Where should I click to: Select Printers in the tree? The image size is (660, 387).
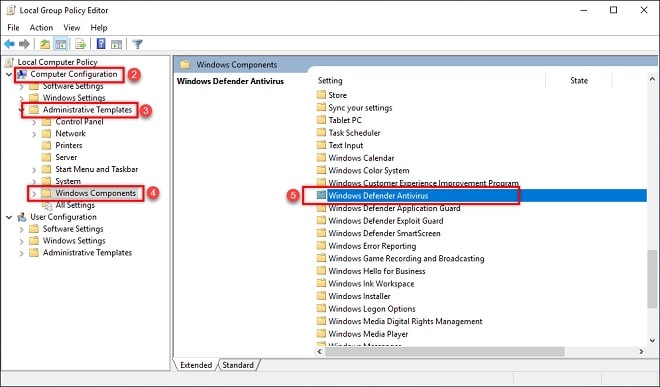69,145
